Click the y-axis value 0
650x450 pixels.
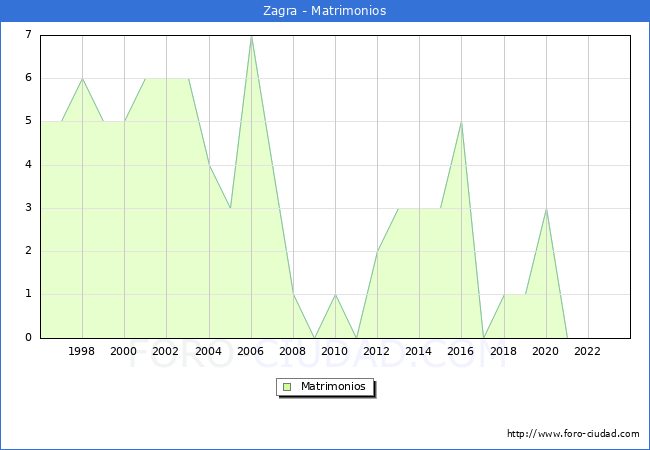pyautogui.click(x=28, y=337)
